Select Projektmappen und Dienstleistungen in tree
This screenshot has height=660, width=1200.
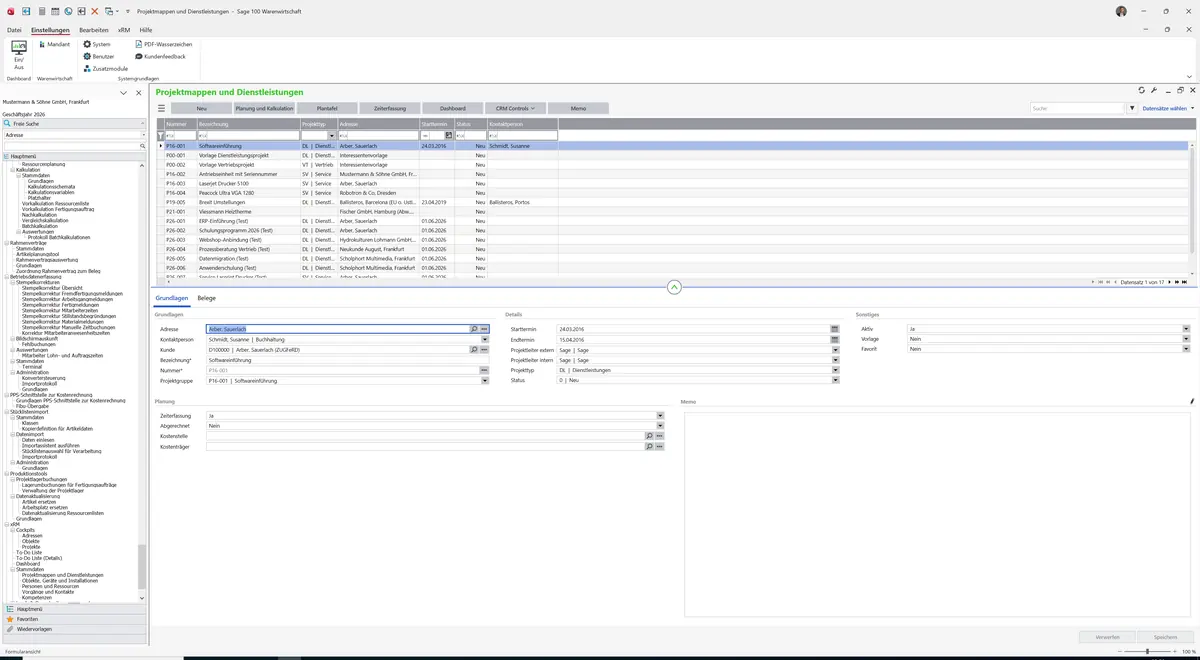62,575
